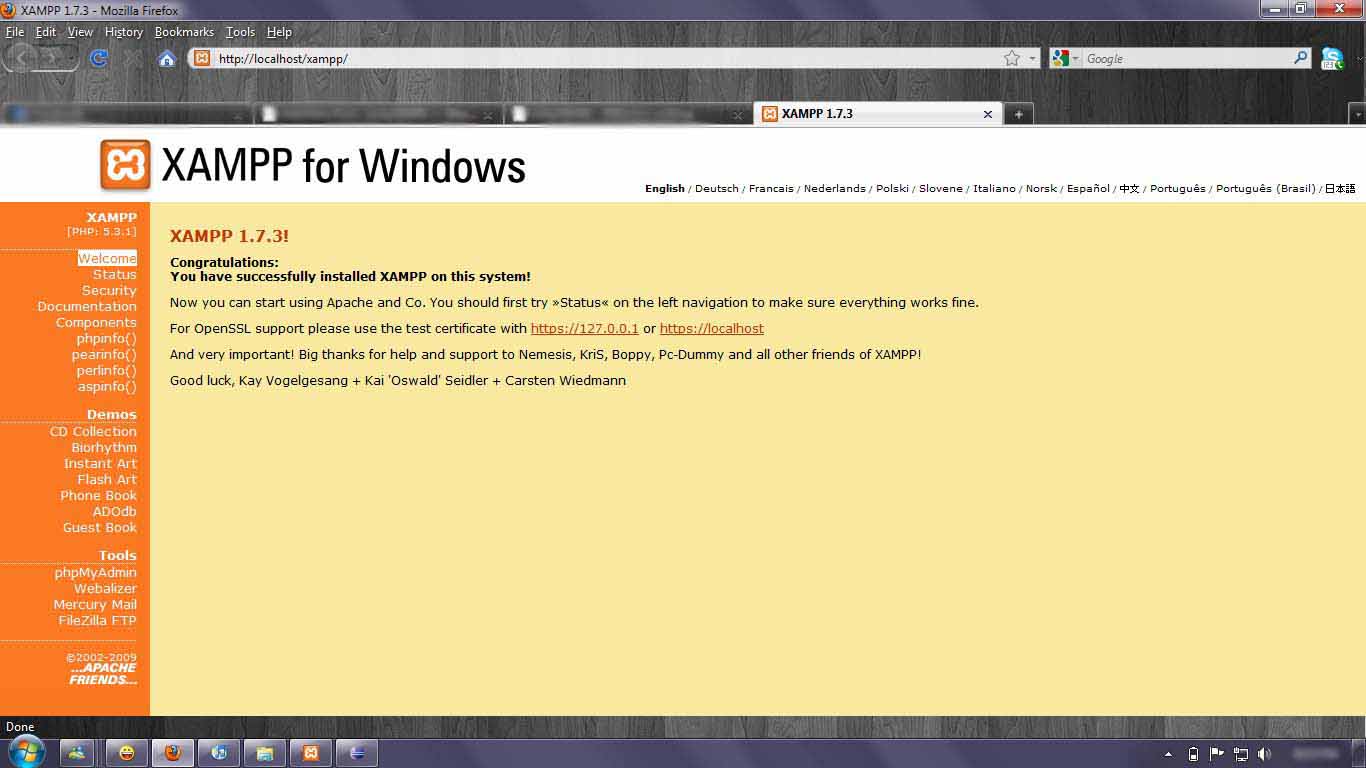Open the Guest Book demo
1366x768 pixels.
click(100, 527)
